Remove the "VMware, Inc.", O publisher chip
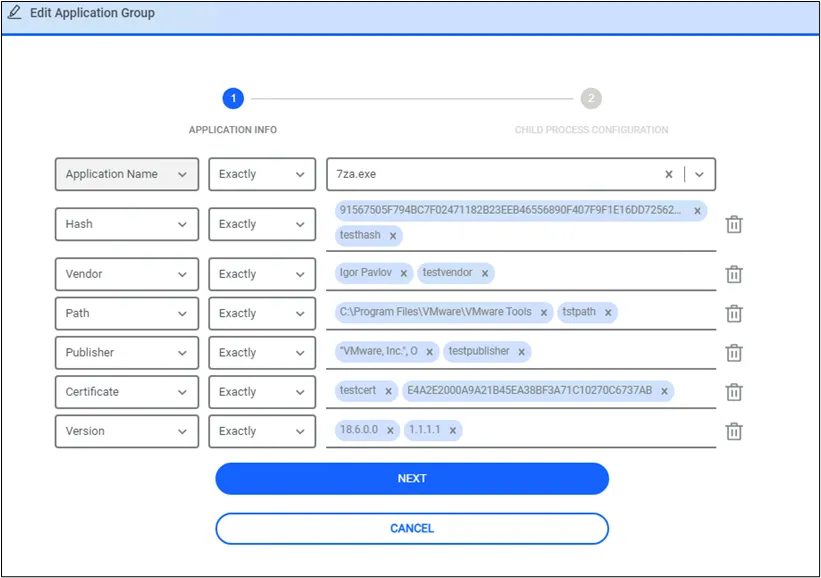This screenshot has width=821, height=578. 429,352
